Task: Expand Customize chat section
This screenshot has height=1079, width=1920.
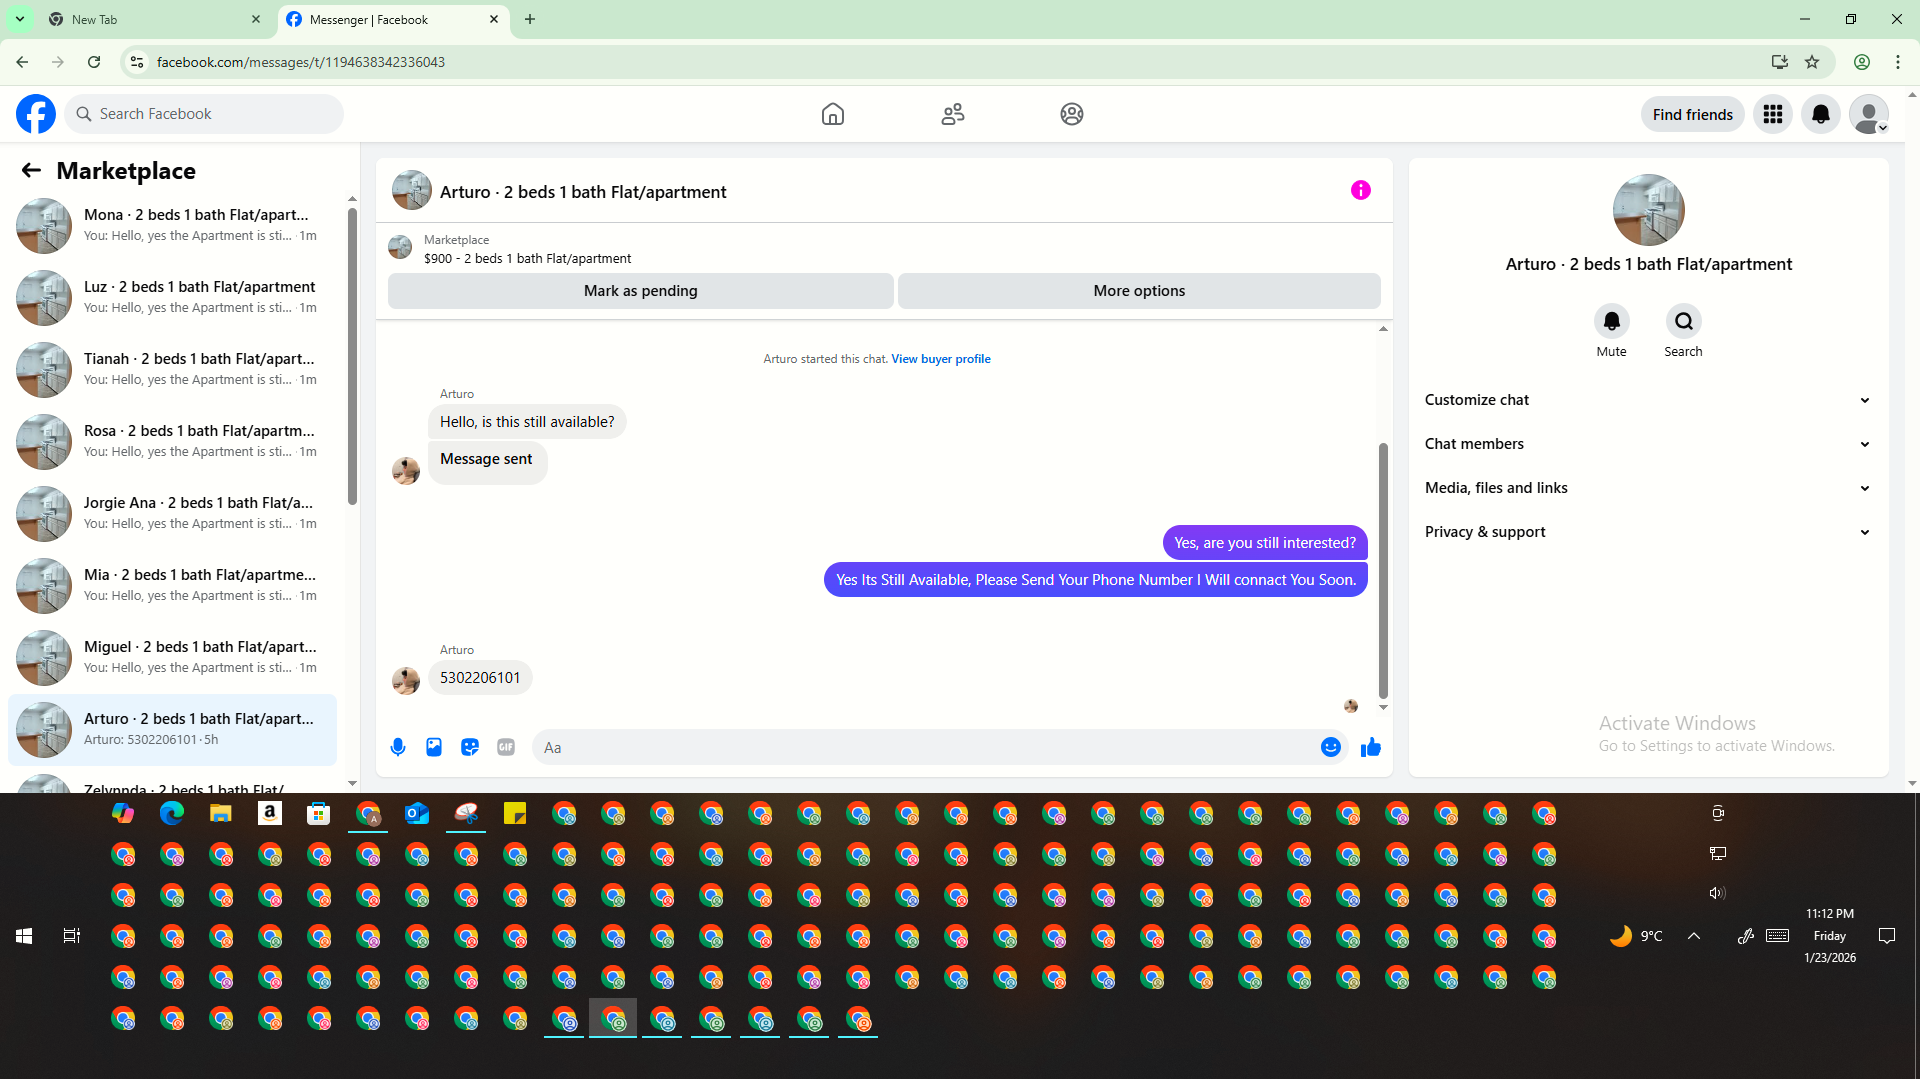Action: [1648, 400]
